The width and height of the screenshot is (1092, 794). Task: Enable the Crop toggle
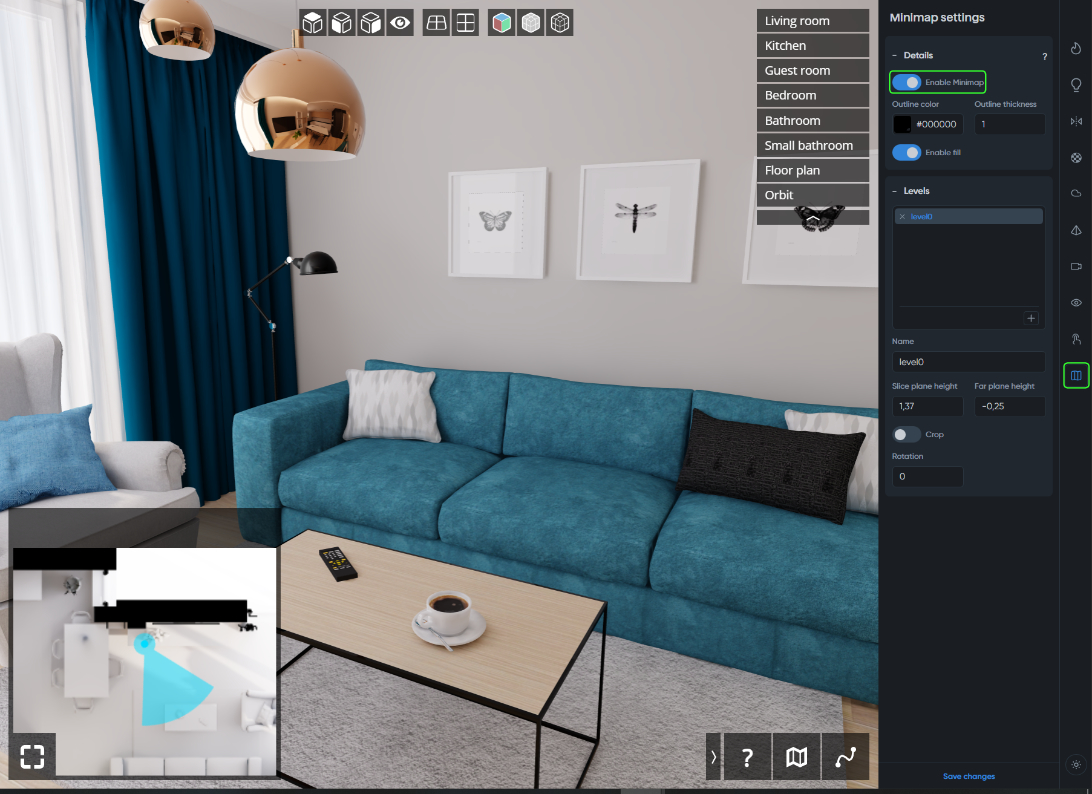point(907,434)
